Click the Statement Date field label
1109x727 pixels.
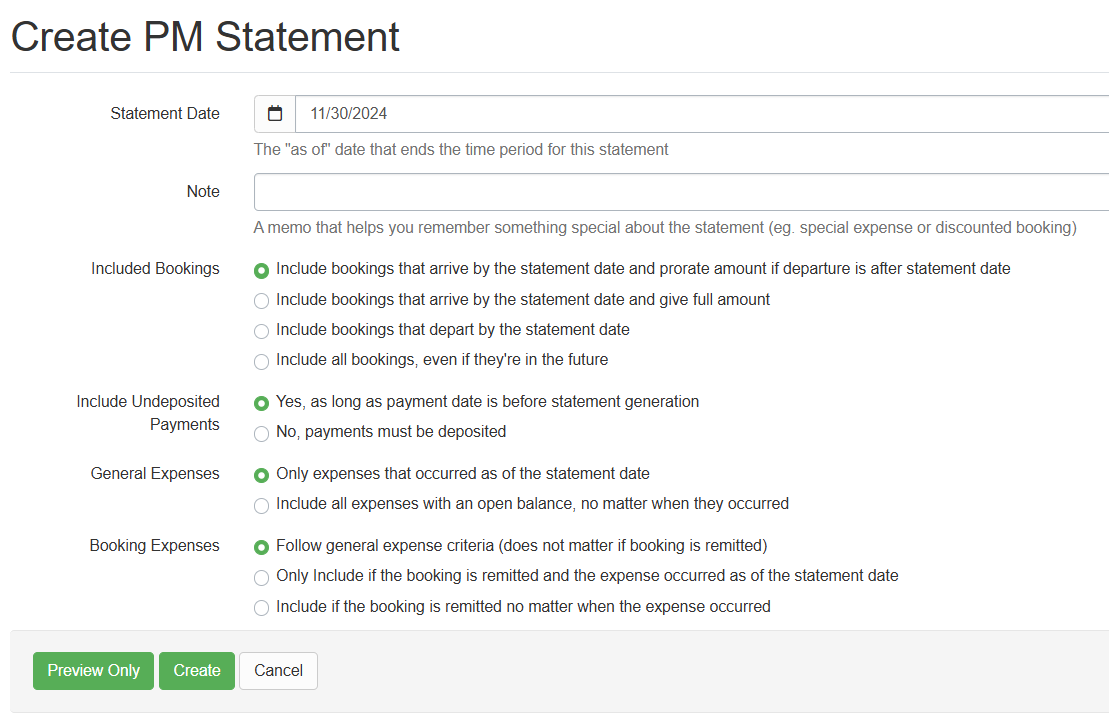(x=164, y=113)
